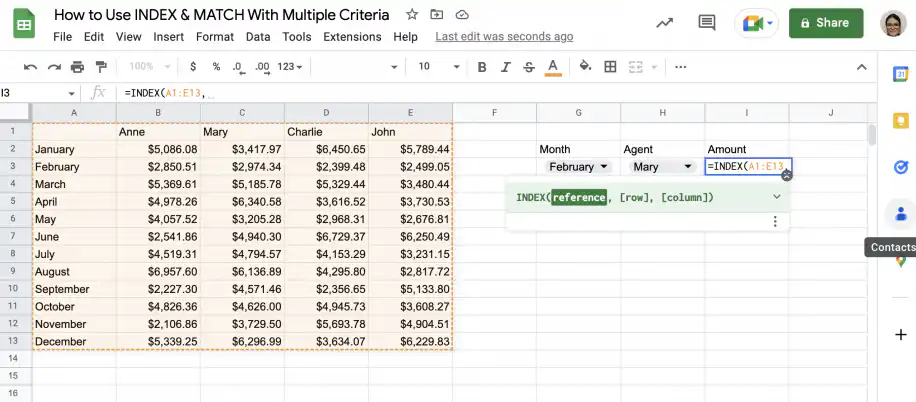Click the Share button

(826, 23)
